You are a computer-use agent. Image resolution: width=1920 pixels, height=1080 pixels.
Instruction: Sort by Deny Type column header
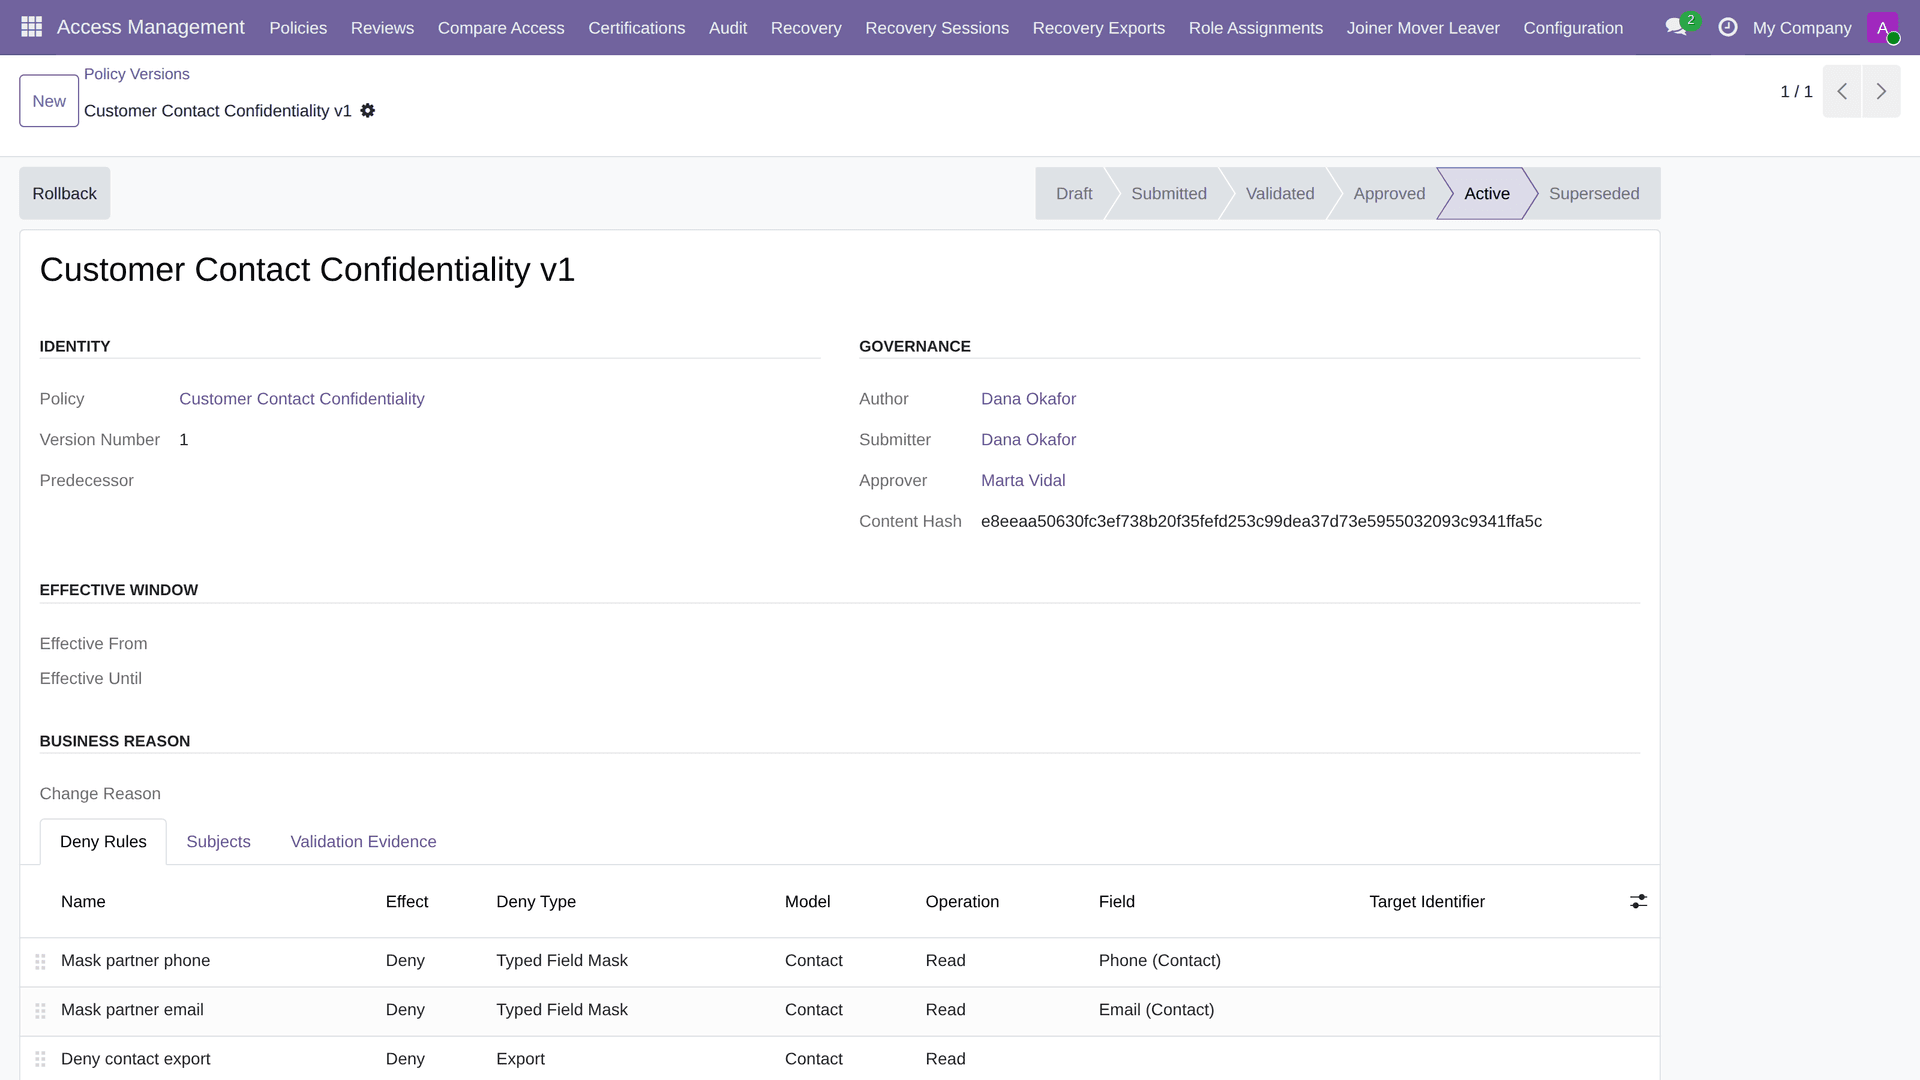pyautogui.click(x=536, y=902)
